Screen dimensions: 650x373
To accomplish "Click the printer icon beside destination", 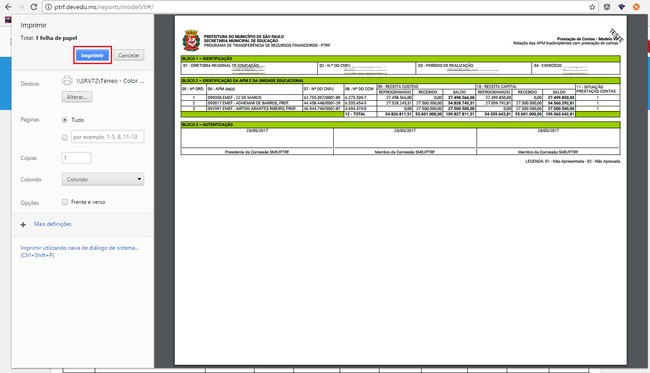I will tap(67, 80).
